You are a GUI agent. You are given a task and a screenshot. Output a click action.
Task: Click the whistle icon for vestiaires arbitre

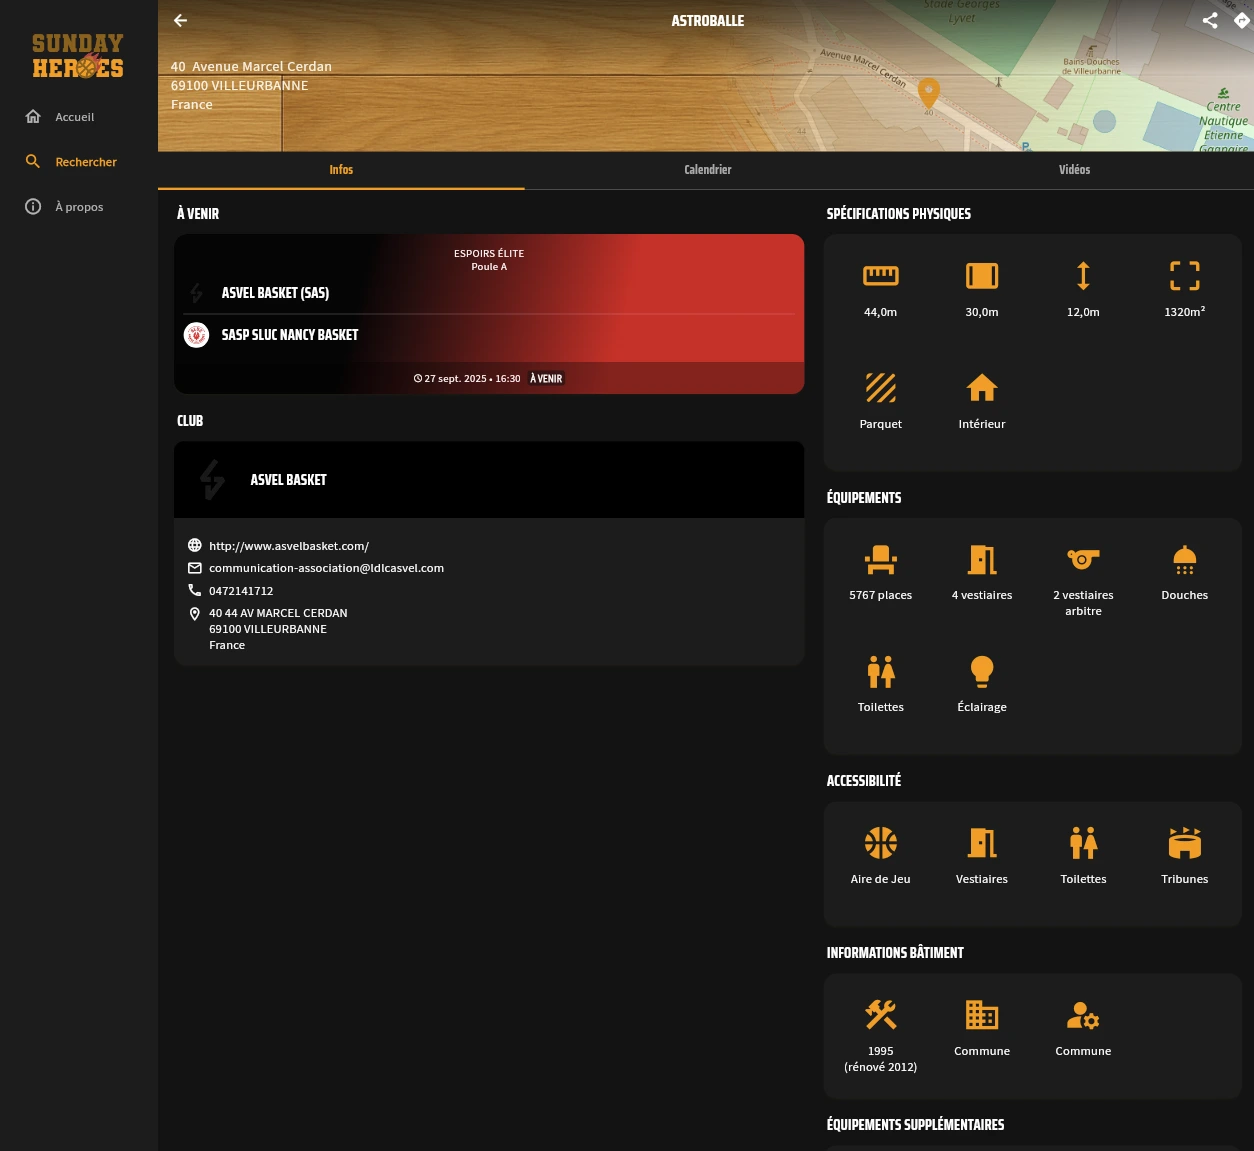coord(1083,560)
